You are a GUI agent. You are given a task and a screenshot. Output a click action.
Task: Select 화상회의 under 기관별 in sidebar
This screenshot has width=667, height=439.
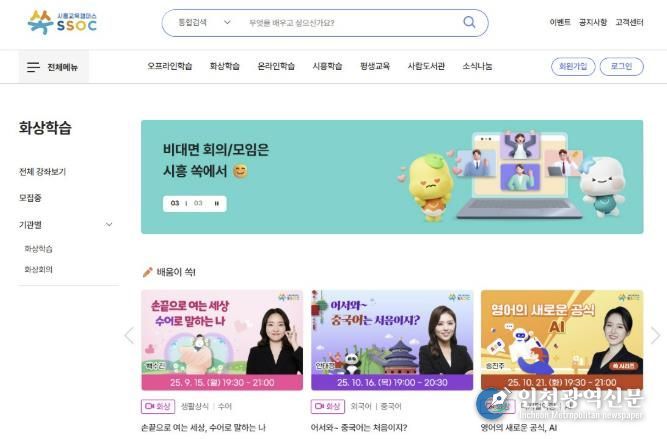38,269
